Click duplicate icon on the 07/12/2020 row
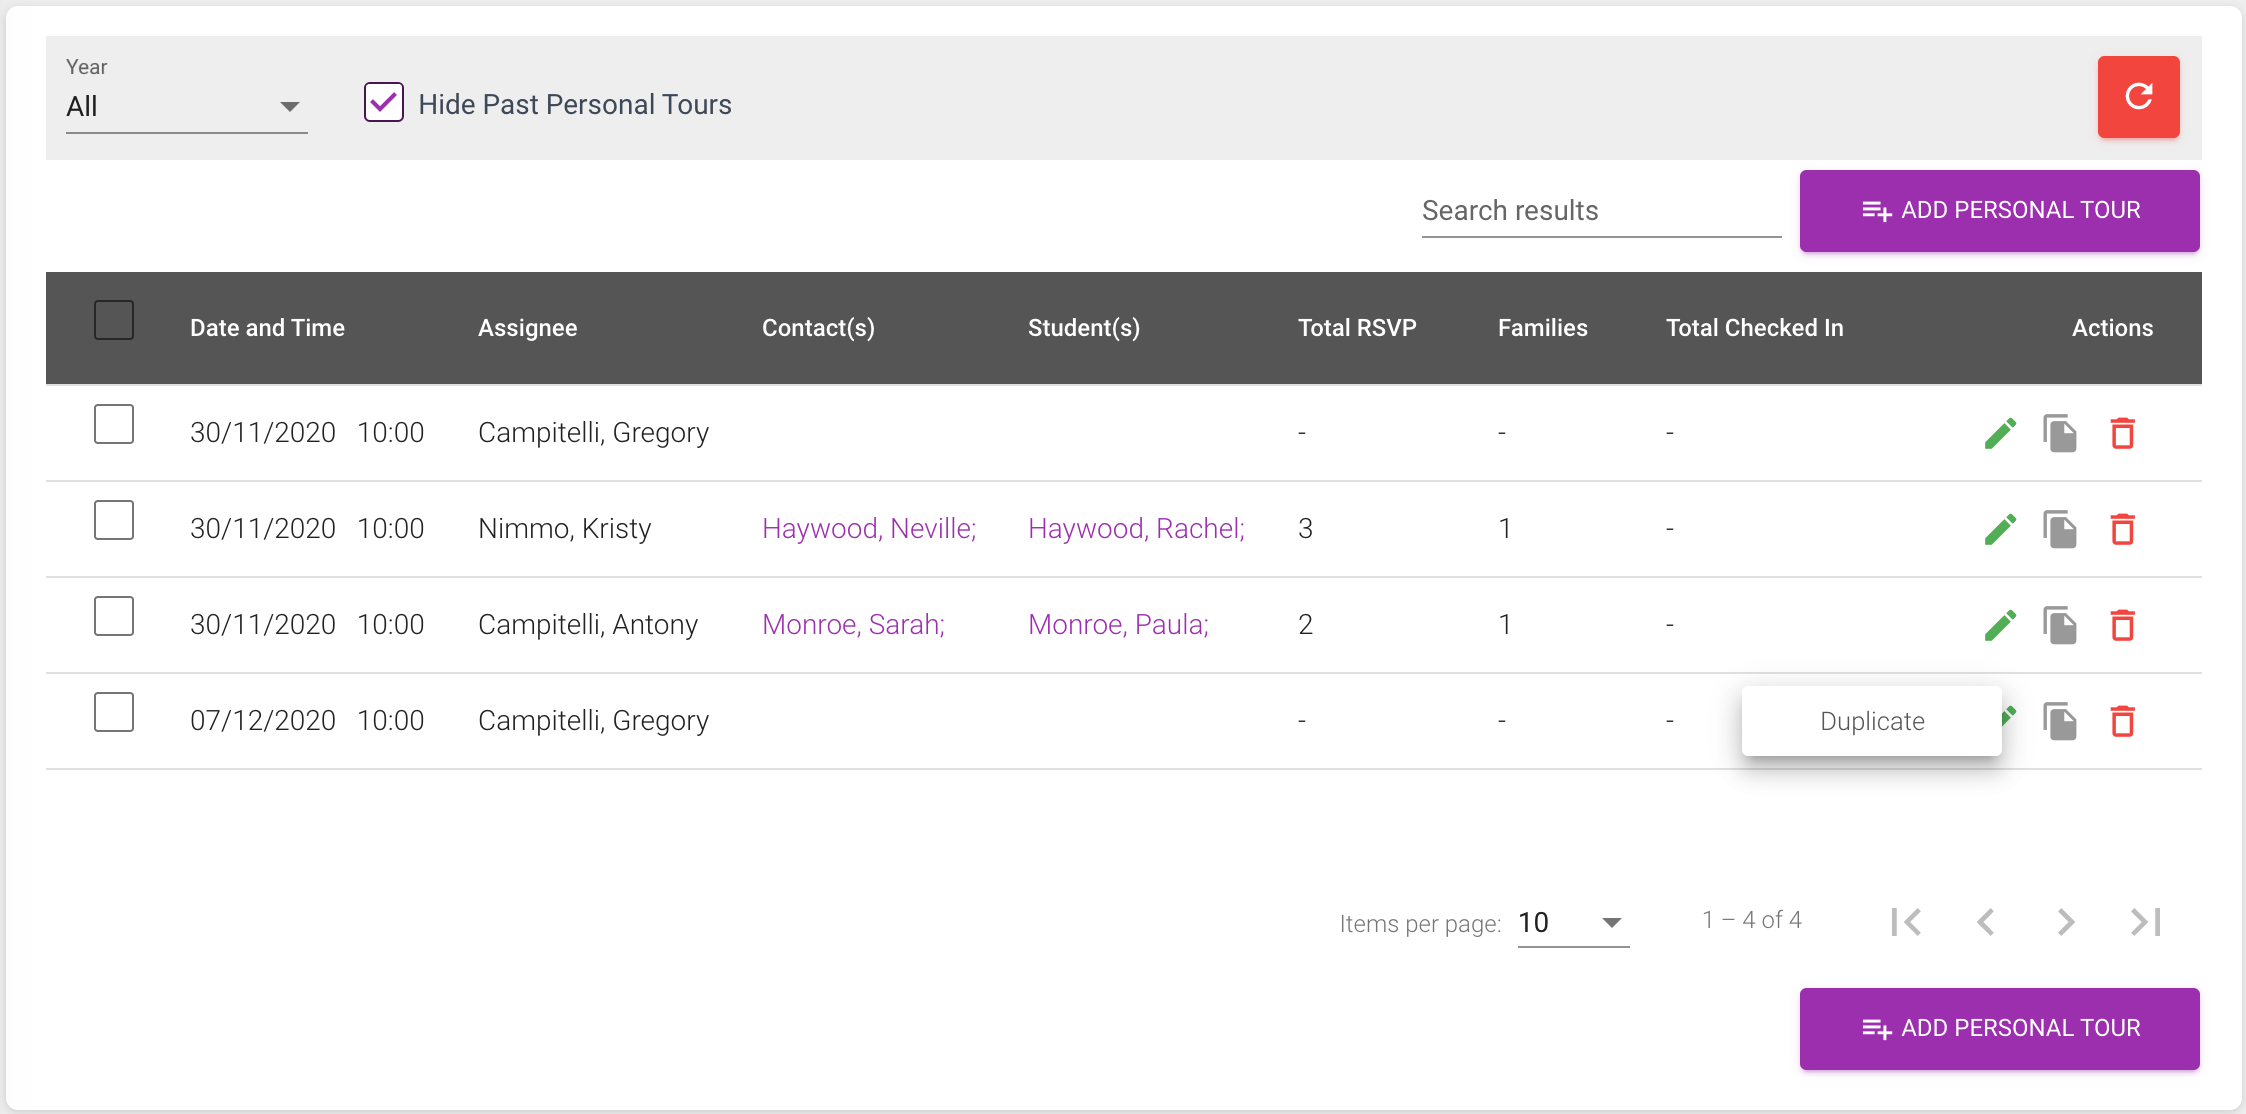 (2060, 721)
